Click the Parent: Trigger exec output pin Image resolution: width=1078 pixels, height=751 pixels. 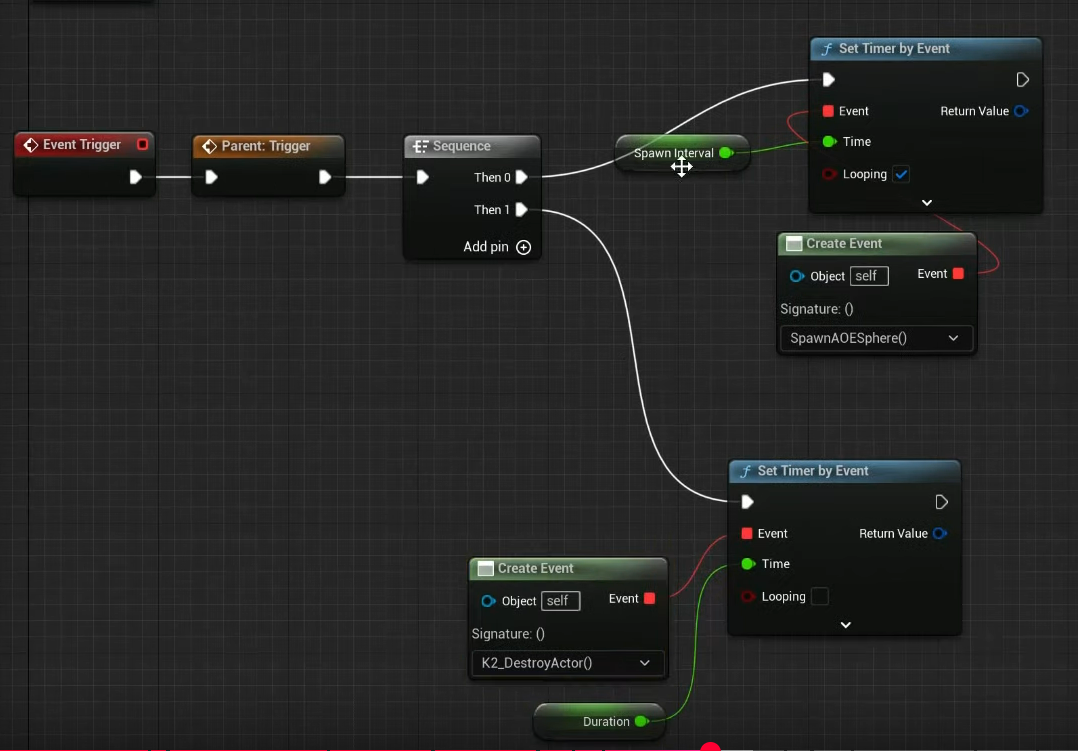click(325, 177)
